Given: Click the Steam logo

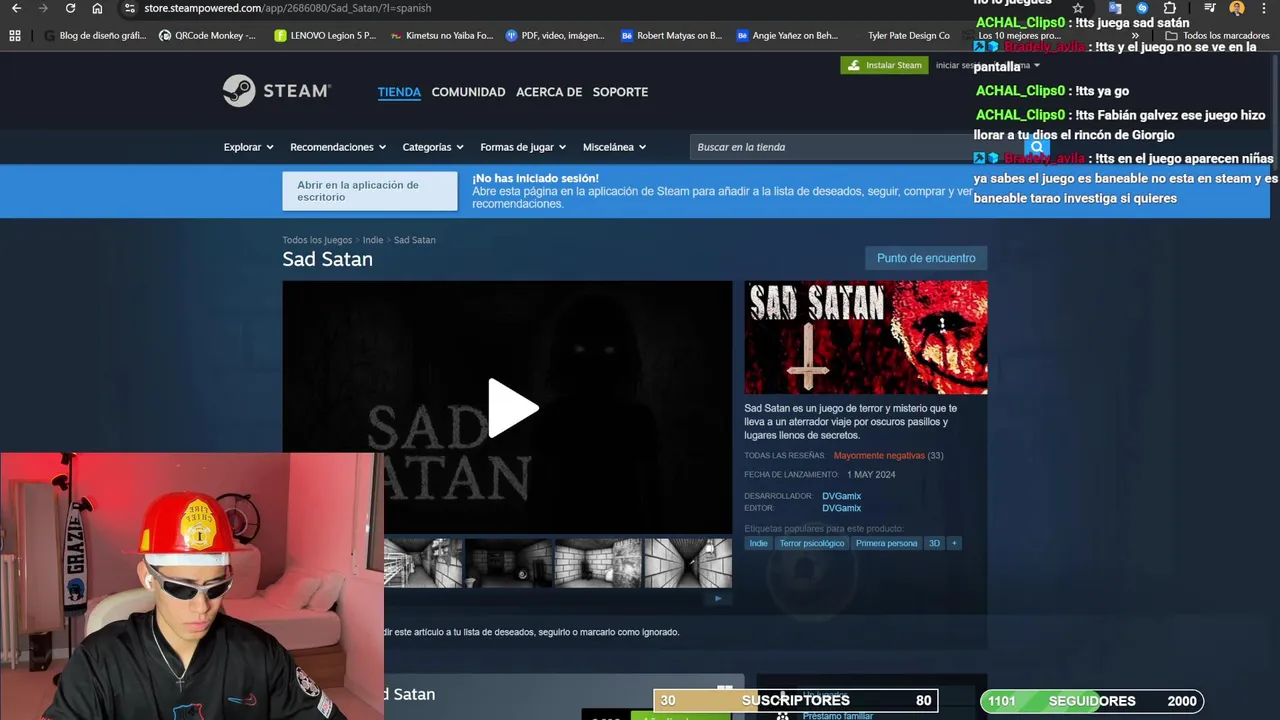Looking at the screenshot, I should [277, 91].
